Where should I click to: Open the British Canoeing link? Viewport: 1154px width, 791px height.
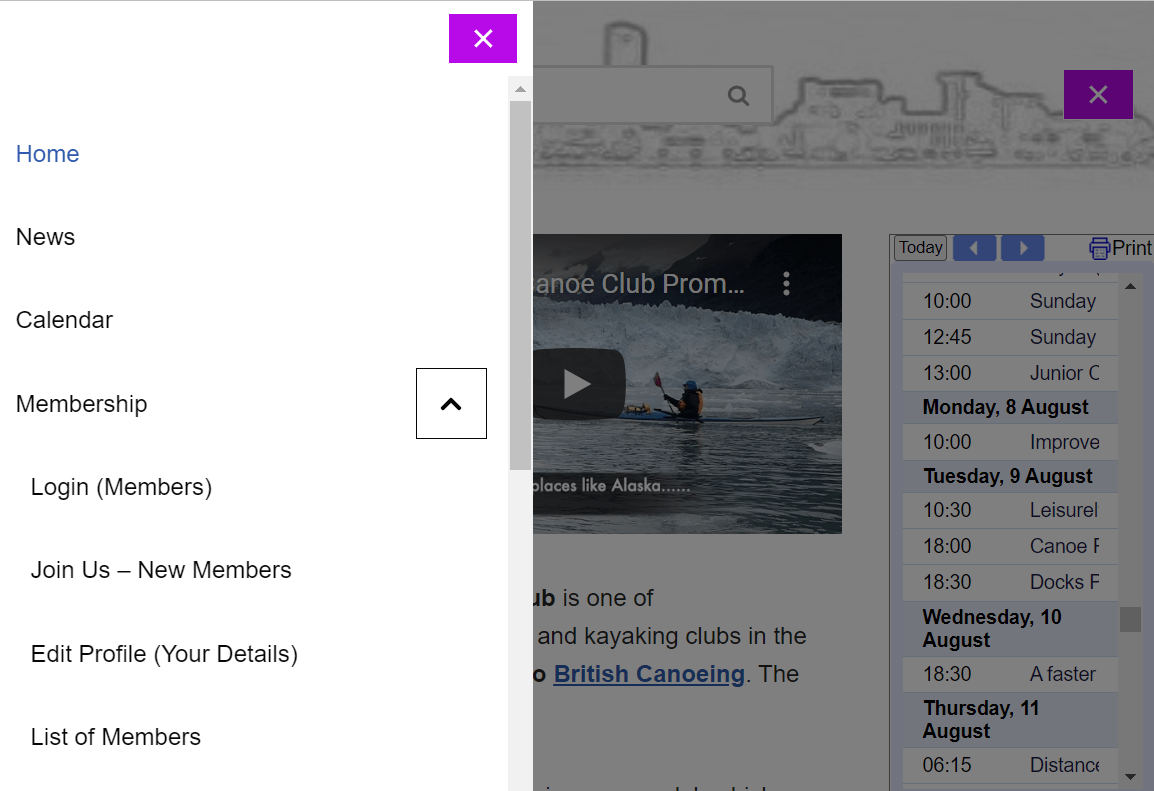pyautogui.click(x=648, y=674)
